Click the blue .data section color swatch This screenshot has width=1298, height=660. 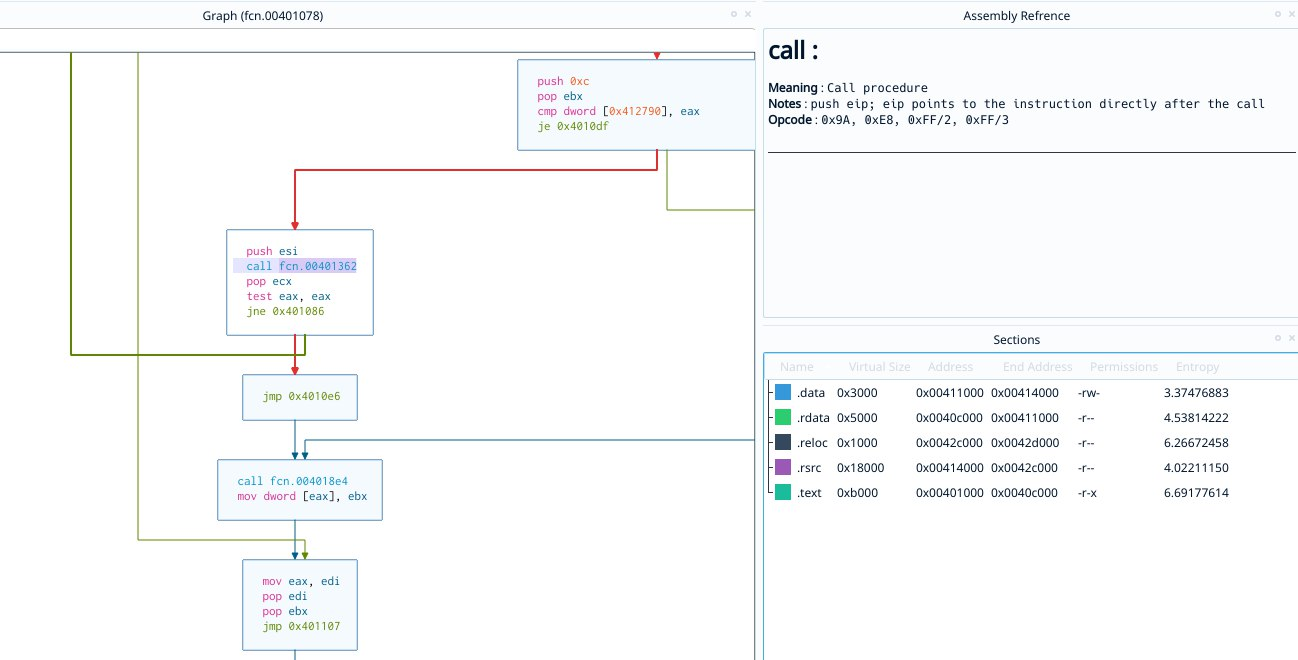(785, 392)
